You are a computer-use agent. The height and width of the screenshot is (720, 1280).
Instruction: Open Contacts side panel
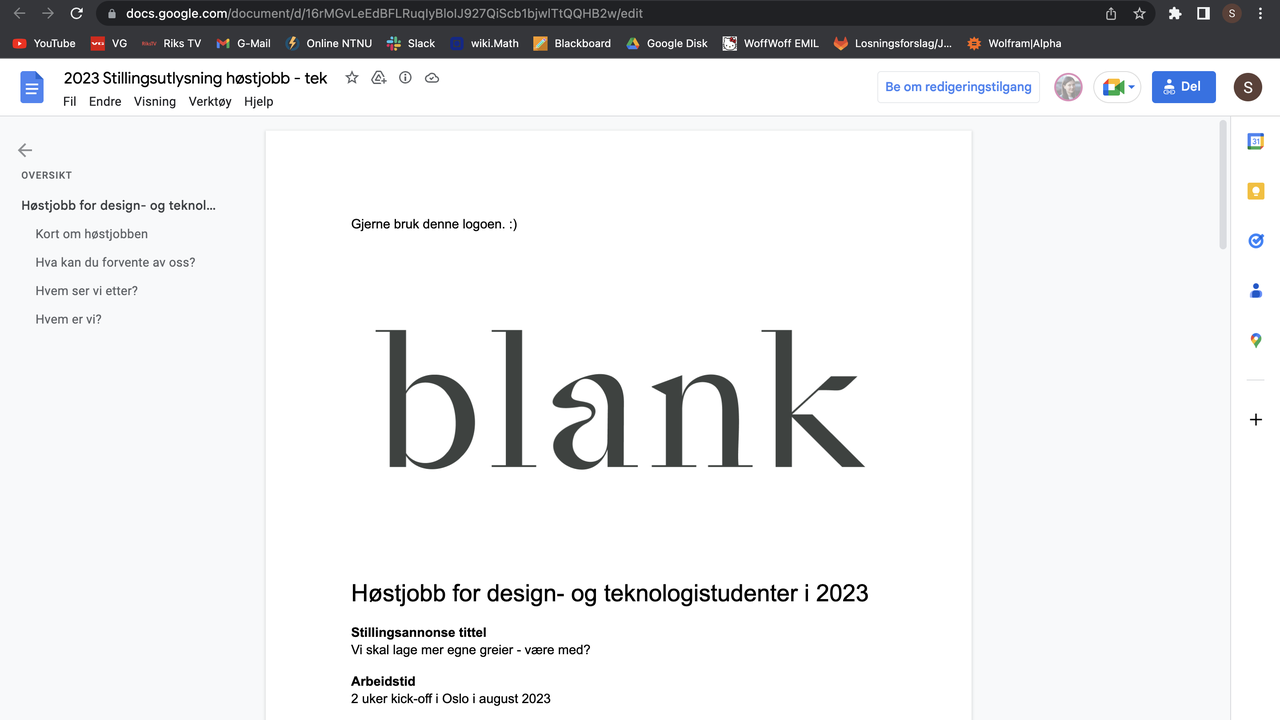1256,291
